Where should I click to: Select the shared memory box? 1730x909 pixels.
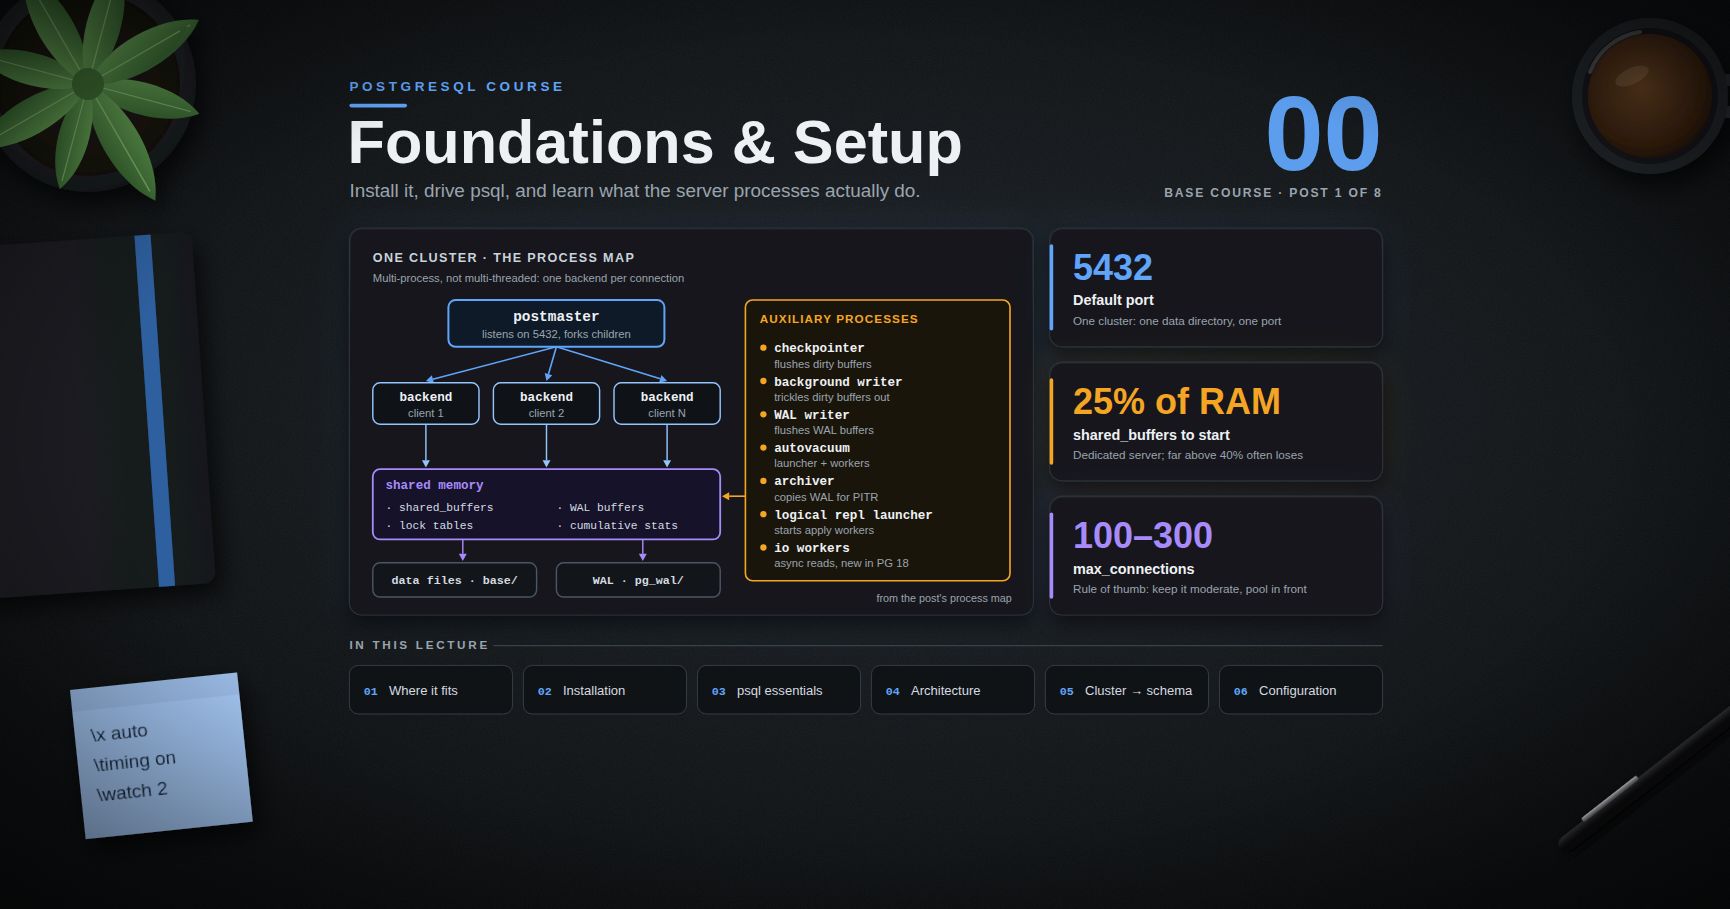pyautogui.click(x=546, y=504)
